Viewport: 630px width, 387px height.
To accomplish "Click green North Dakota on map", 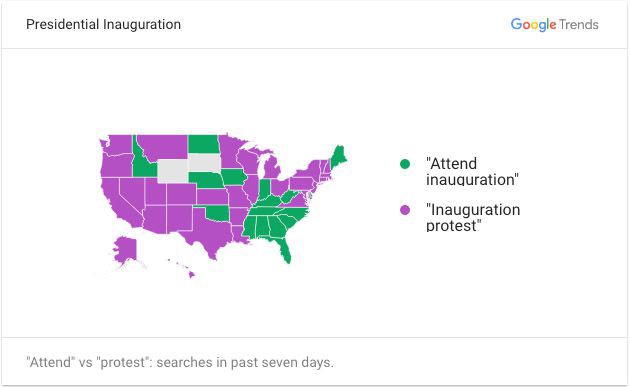I will click(203, 144).
